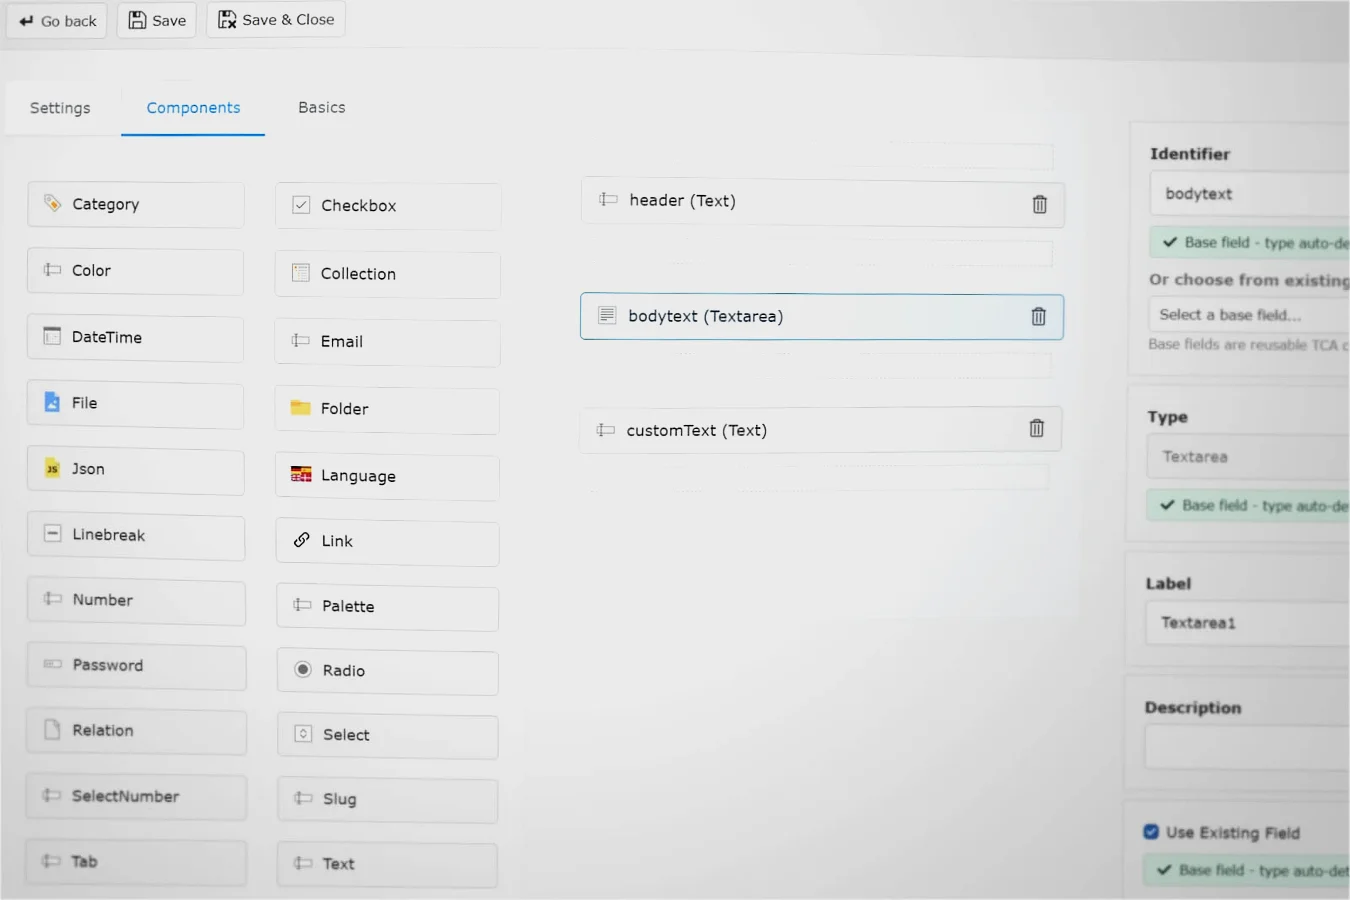Click the SelectNumber component icon

tap(52, 795)
